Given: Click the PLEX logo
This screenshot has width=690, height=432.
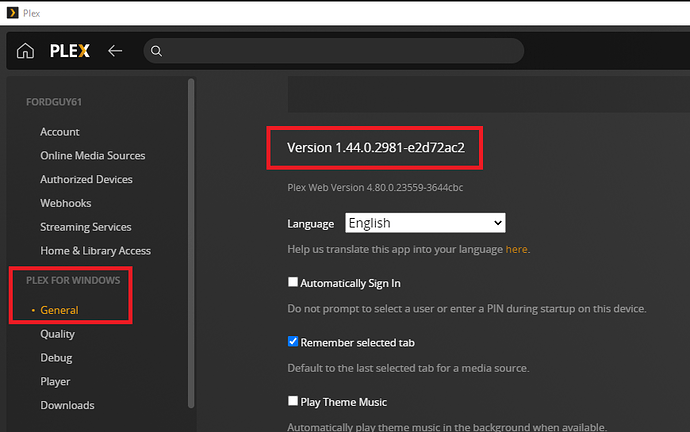Looking at the screenshot, I should [x=70, y=51].
